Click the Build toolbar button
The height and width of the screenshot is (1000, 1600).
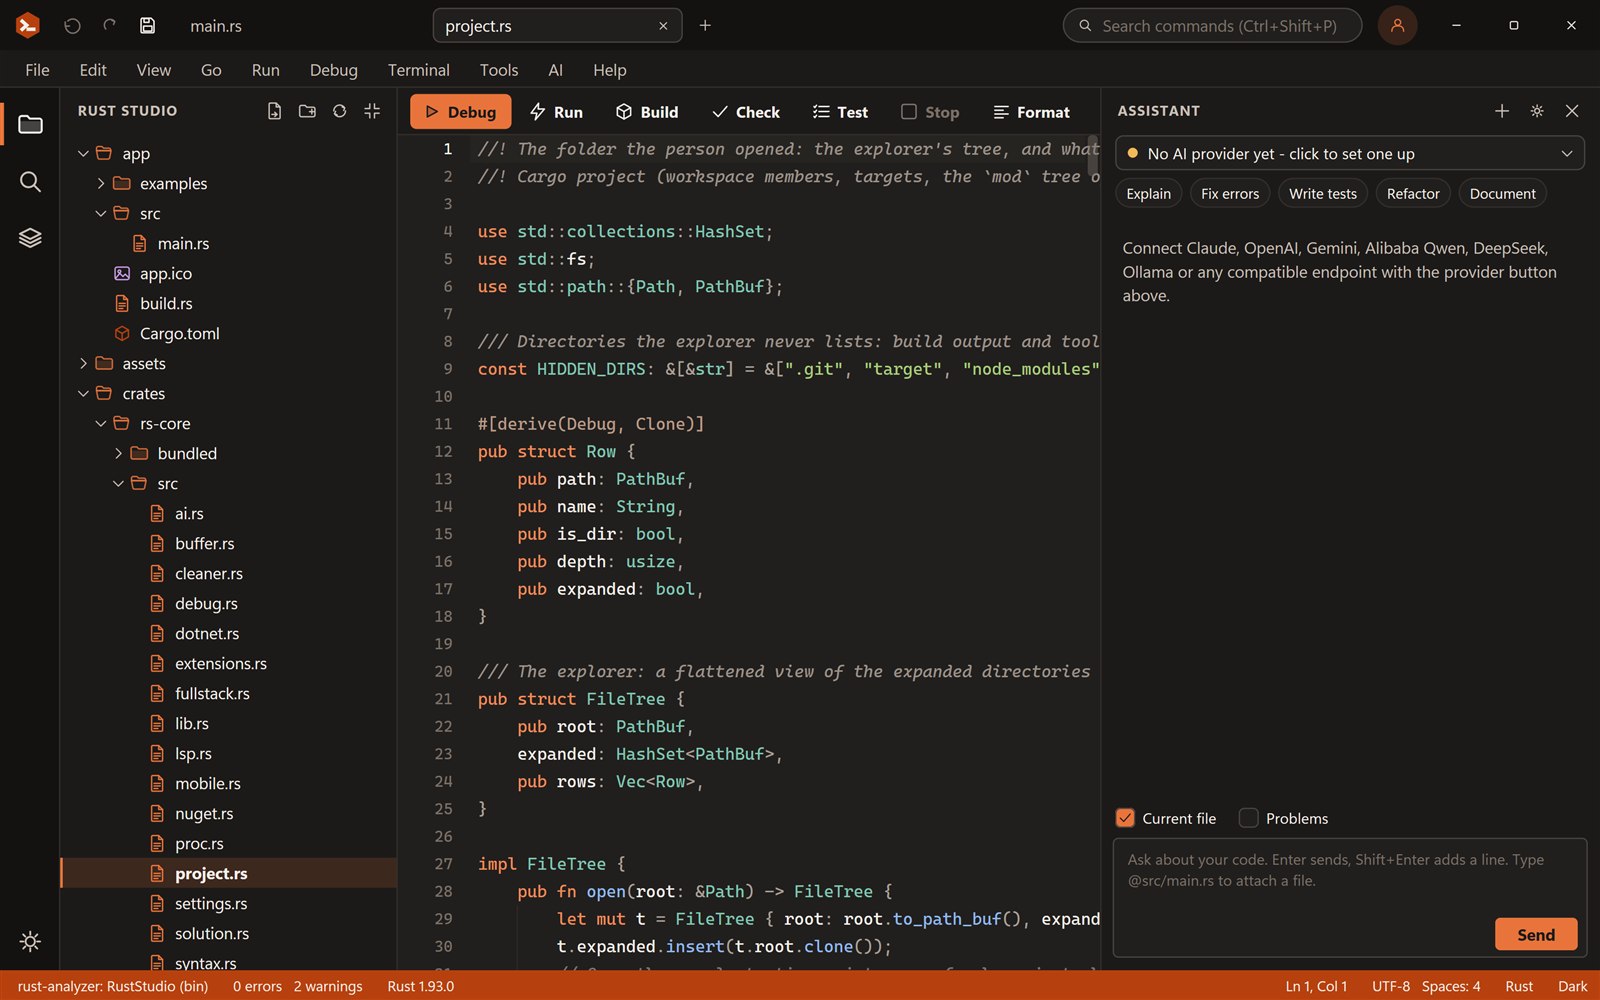pyautogui.click(x=647, y=112)
